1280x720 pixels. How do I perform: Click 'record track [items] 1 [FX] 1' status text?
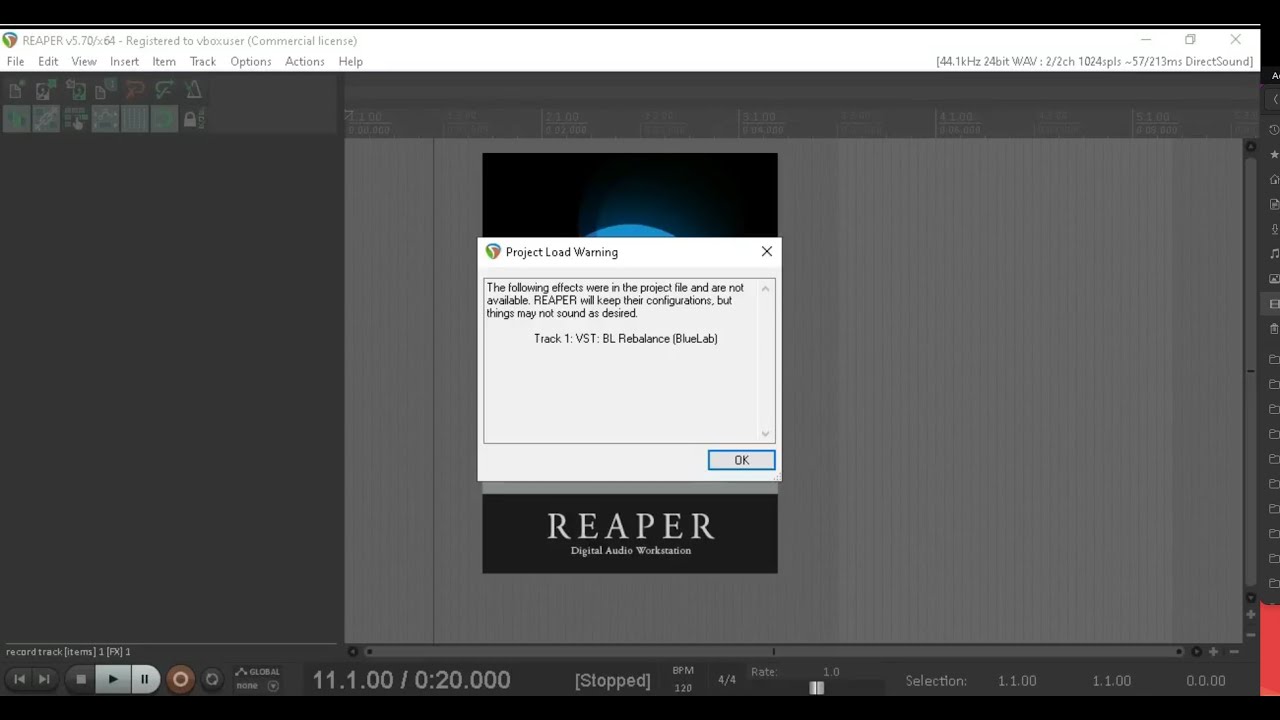coord(68,652)
